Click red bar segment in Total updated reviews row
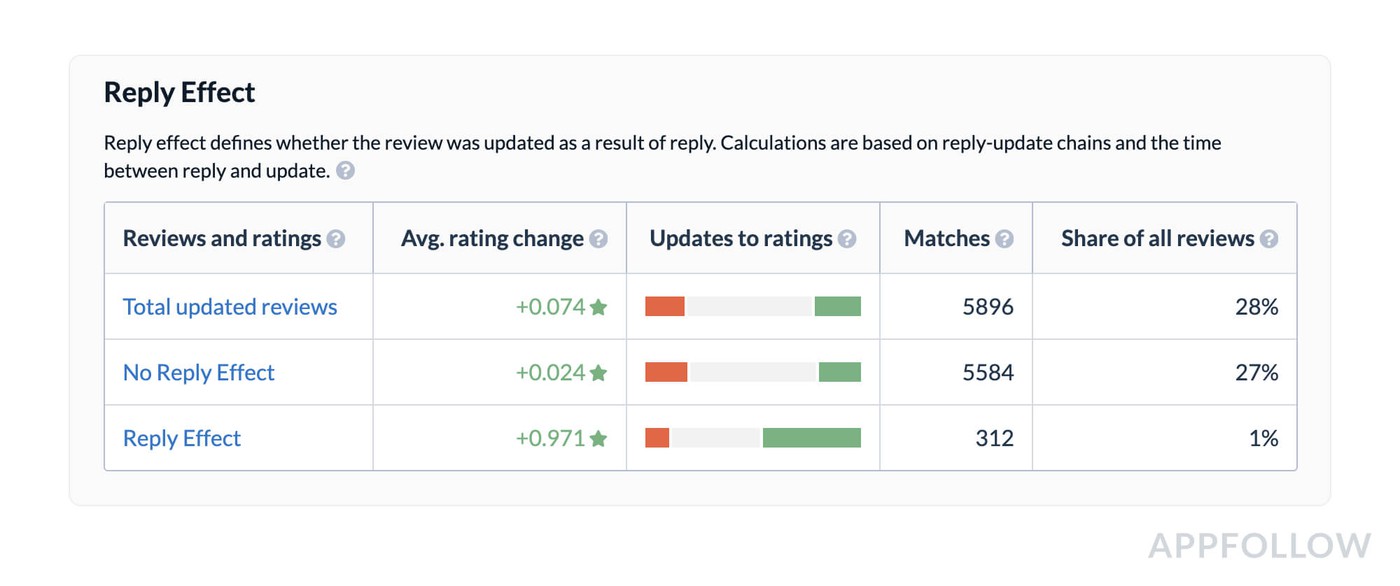 point(664,307)
